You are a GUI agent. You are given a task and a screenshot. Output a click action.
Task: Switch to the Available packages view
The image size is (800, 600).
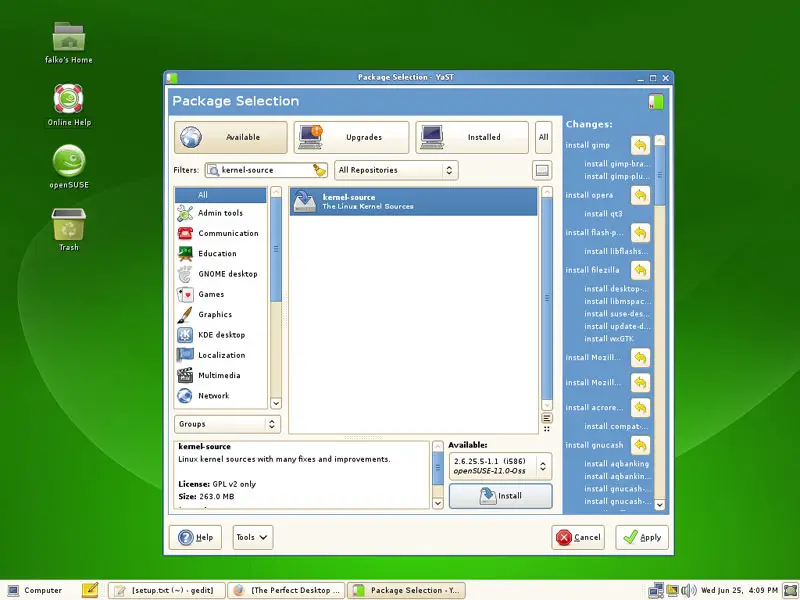tap(231, 137)
